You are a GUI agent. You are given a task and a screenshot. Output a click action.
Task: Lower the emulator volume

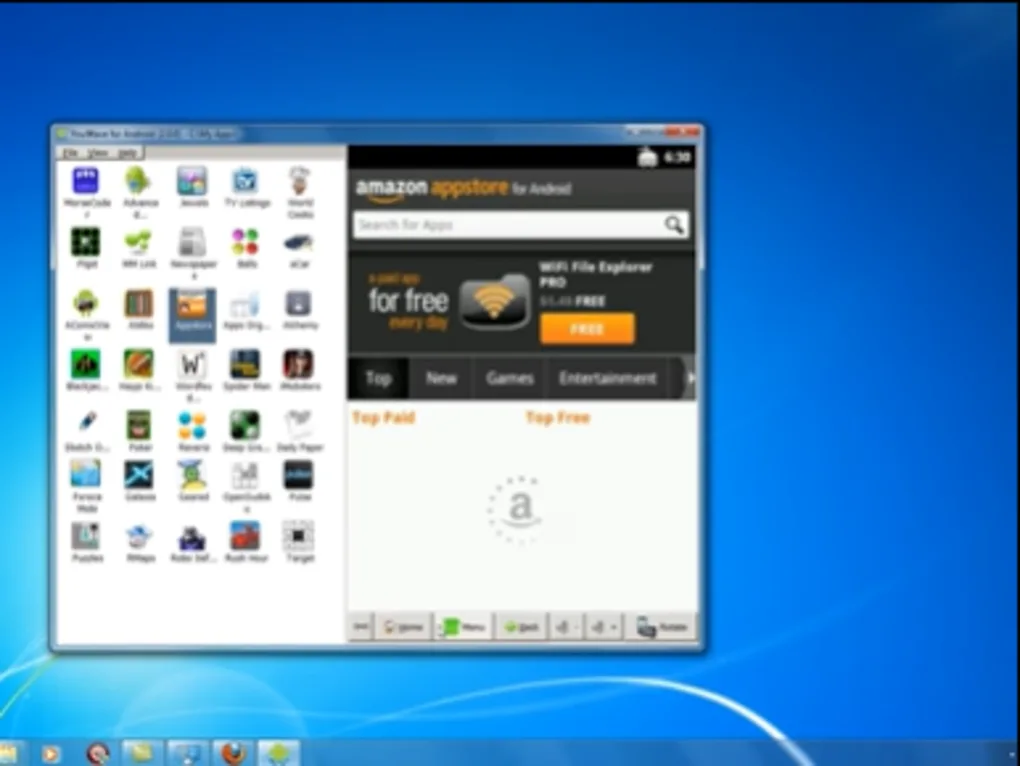coord(566,627)
